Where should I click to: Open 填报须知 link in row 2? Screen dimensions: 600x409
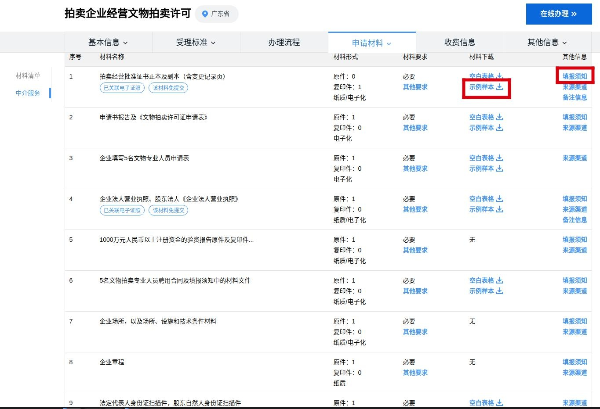click(x=575, y=117)
